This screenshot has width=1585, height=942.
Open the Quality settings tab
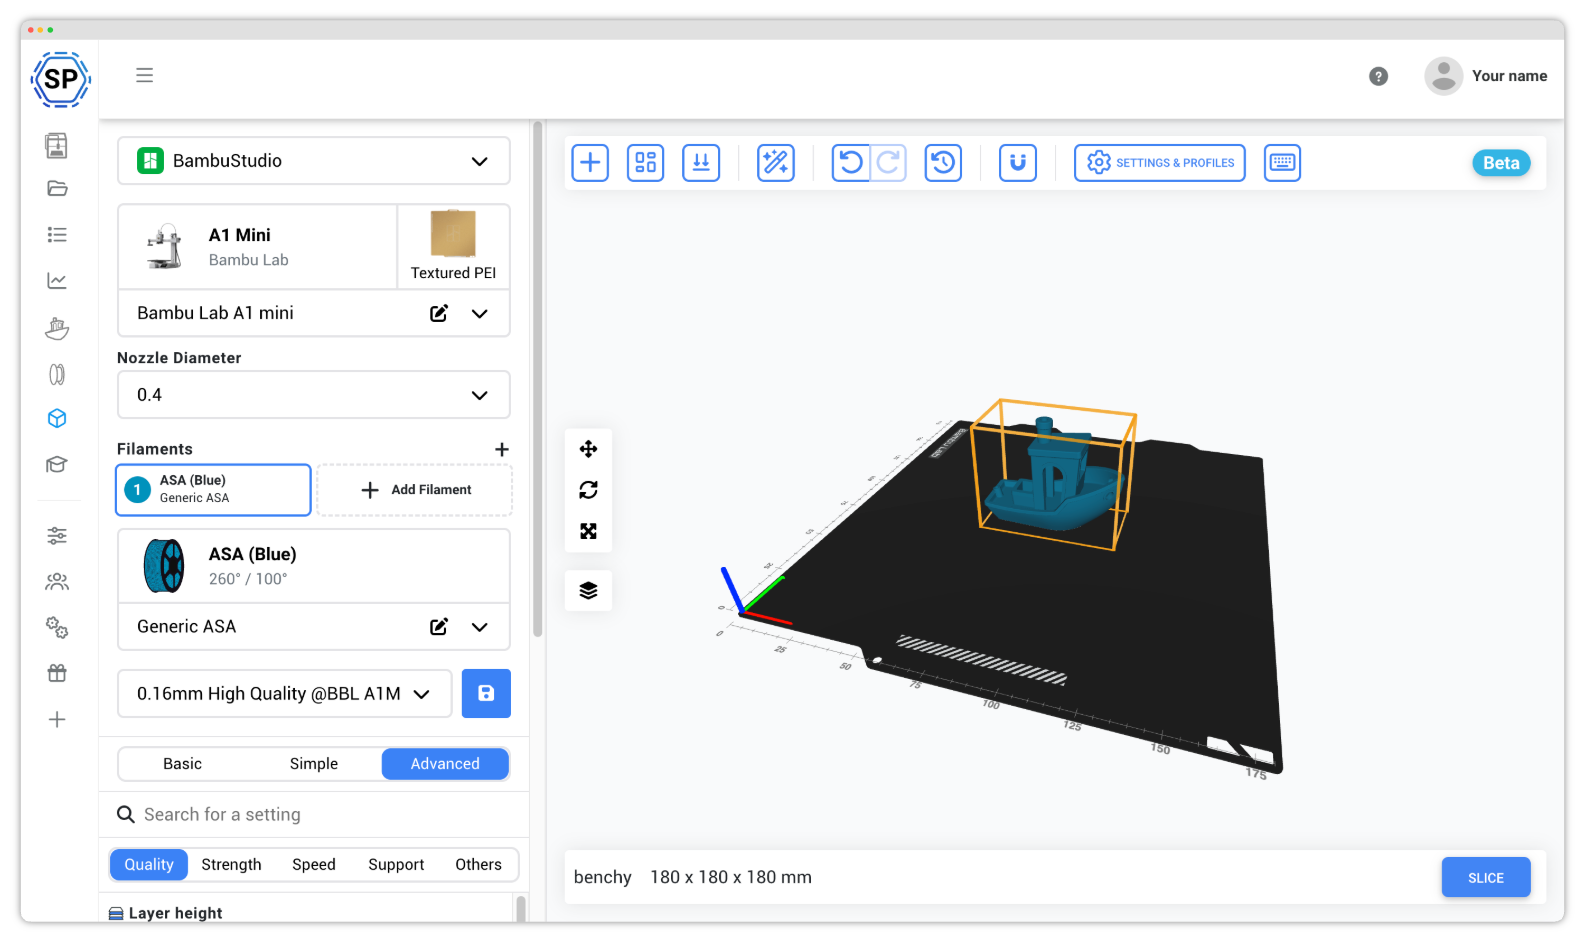(x=149, y=865)
